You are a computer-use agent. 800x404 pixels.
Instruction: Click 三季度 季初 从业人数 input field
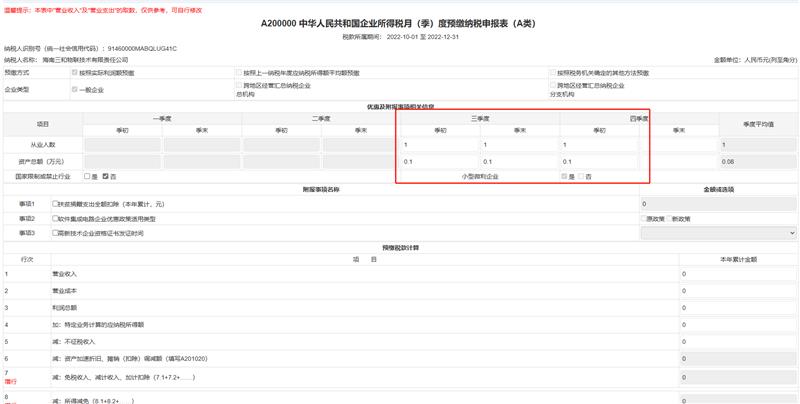coord(437,146)
